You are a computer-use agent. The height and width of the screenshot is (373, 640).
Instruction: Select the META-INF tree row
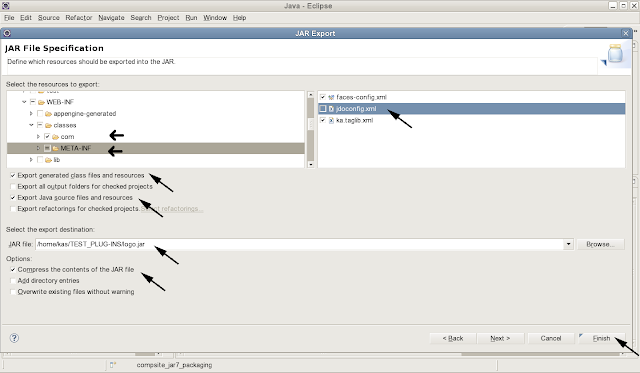[x=156, y=148]
